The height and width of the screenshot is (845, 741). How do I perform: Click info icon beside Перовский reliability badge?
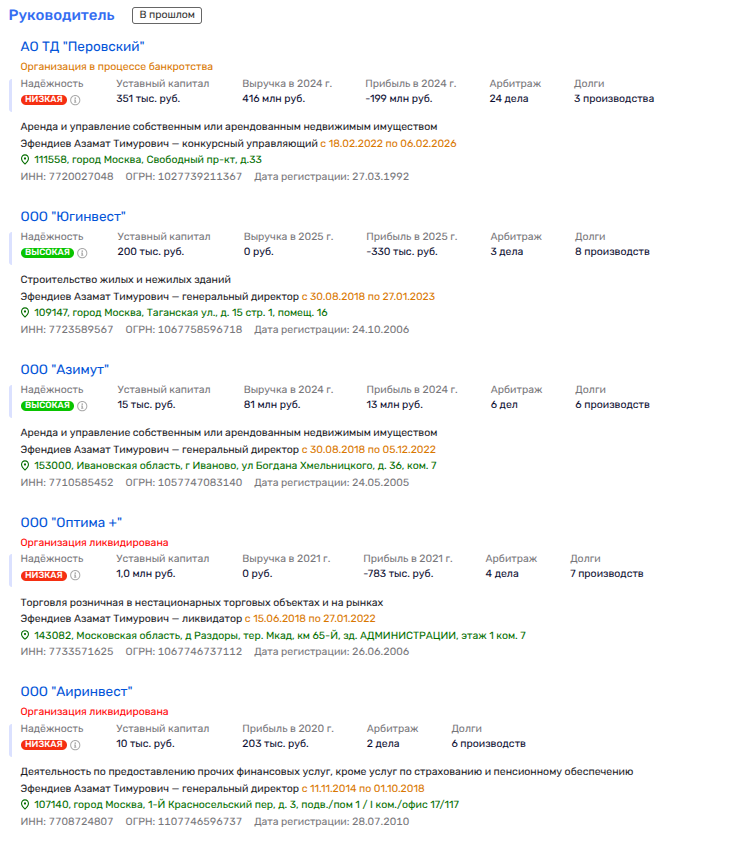click(75, 100)
